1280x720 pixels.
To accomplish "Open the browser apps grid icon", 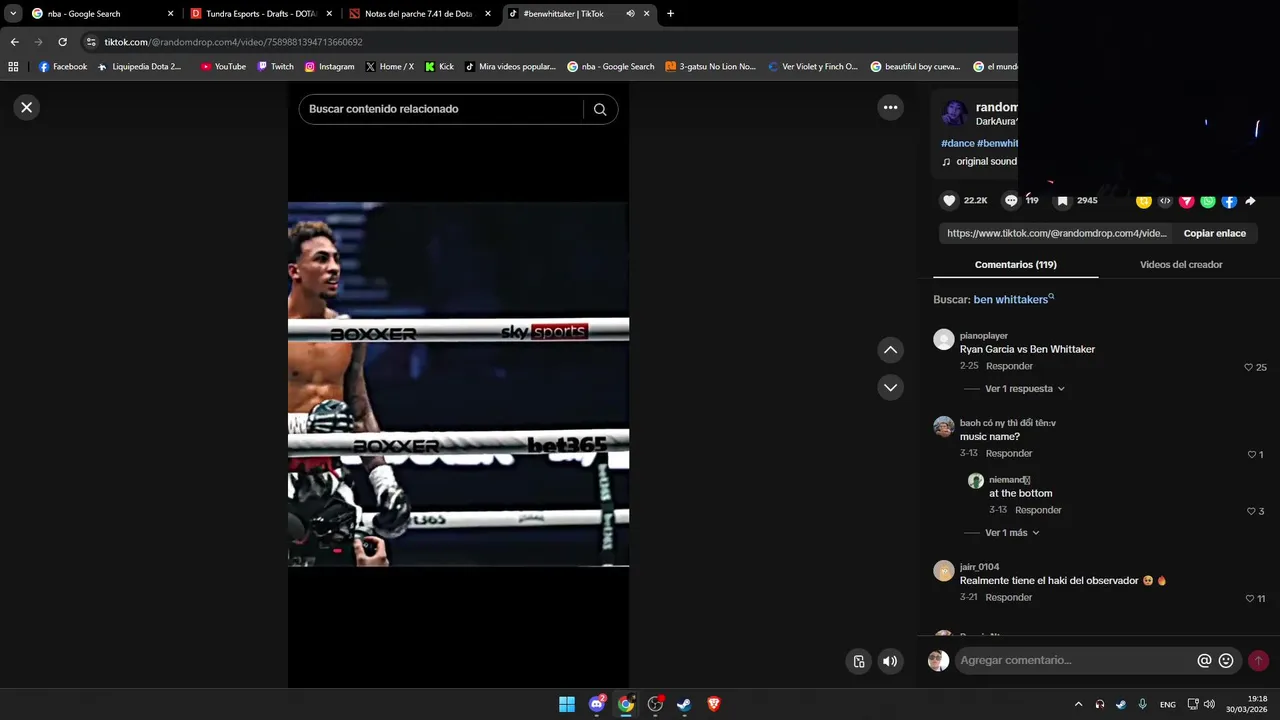I will coord(13,67).
